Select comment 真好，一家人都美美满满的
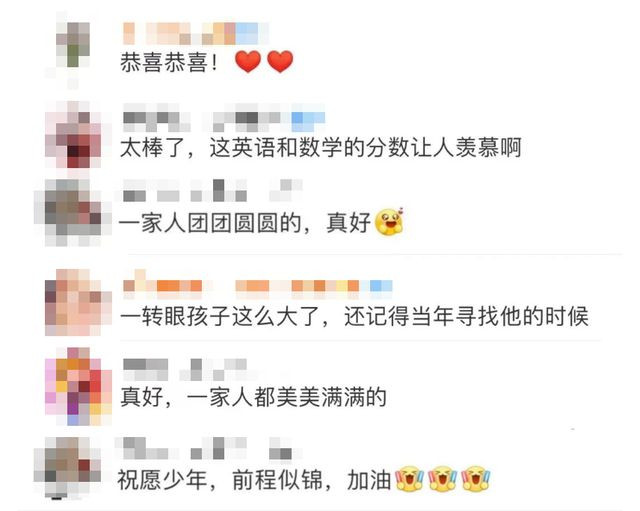The width and height of the screenshot is (640, 511). click(x=253, y=397)
